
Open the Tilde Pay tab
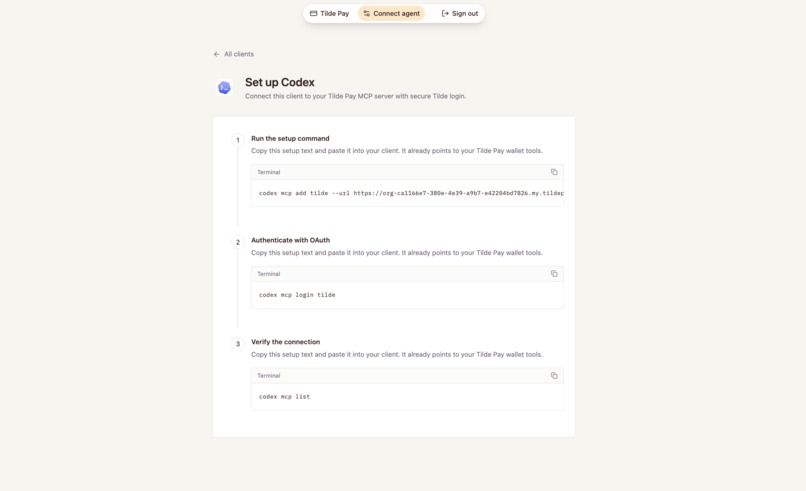[329, 13]
